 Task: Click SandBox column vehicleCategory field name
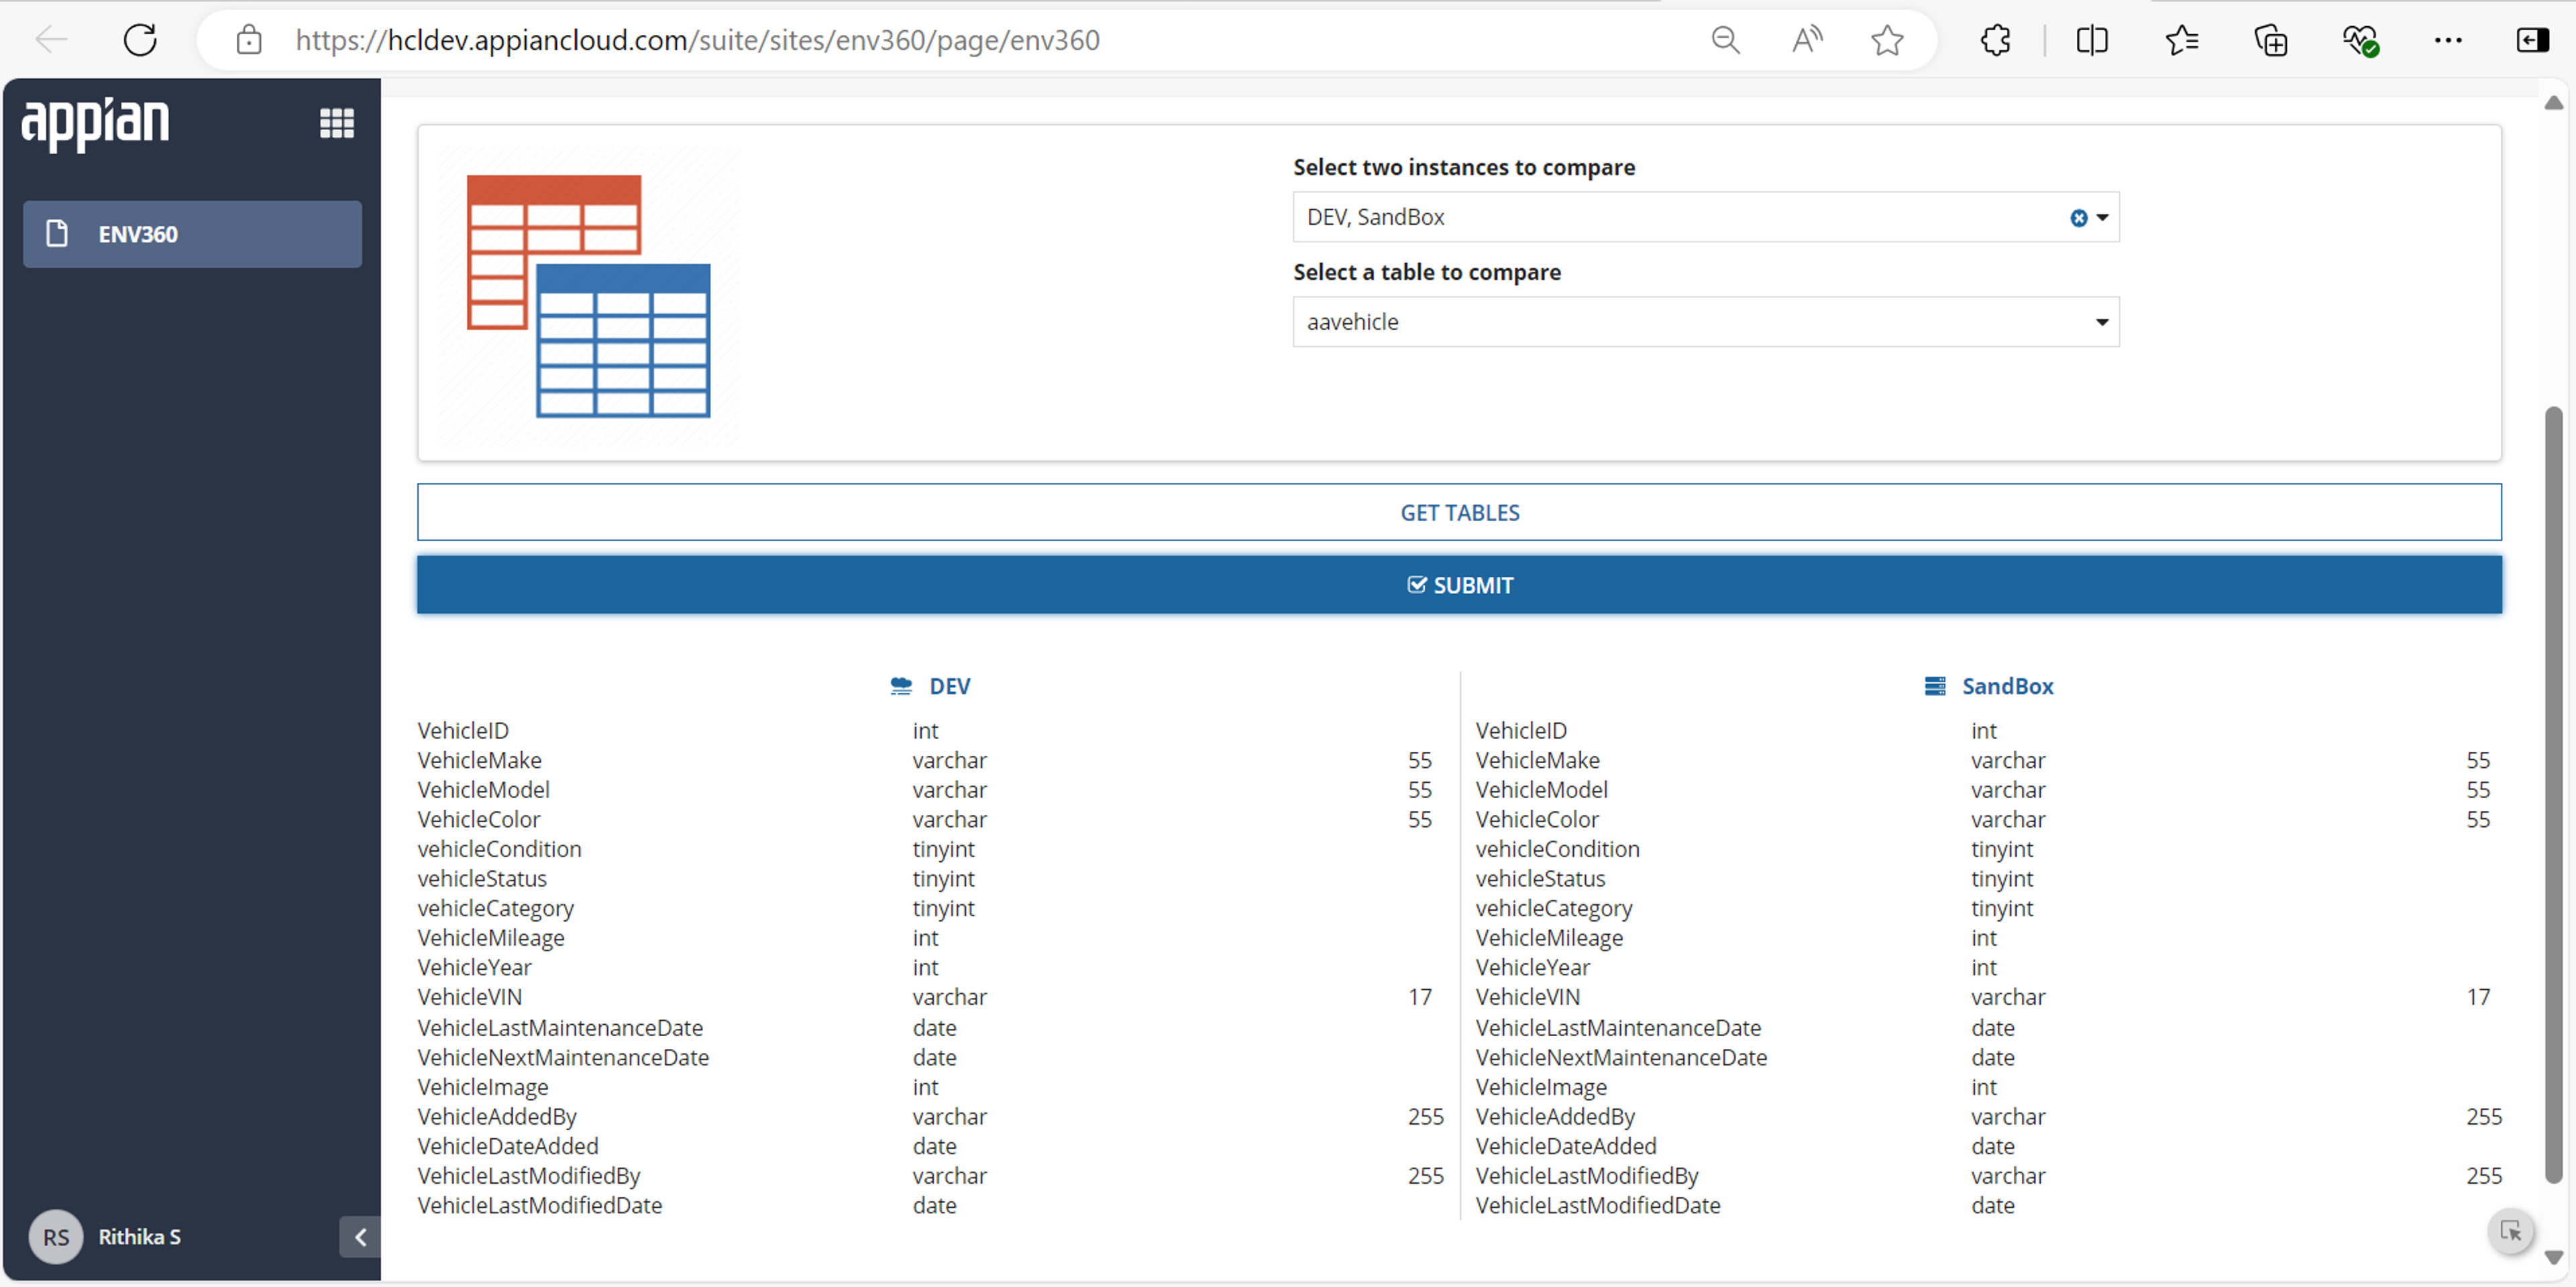[x=1553, y=909]
